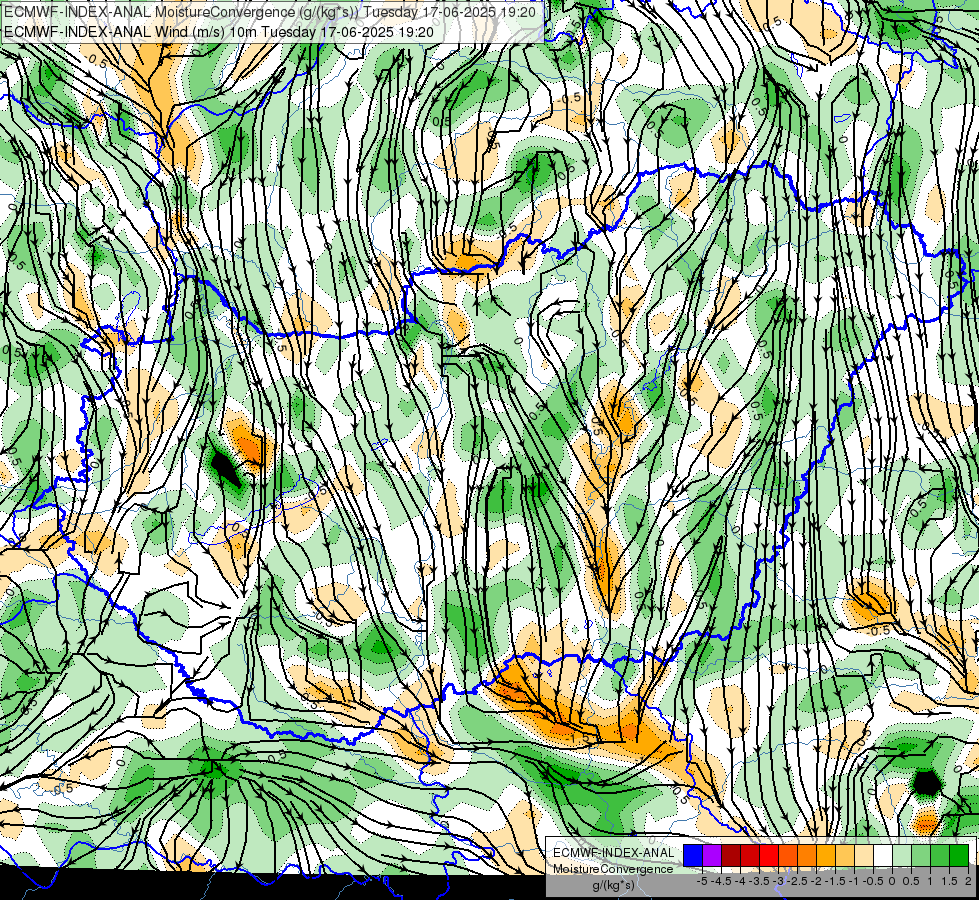Click the g/(kg*s) units label in the legend

(614, 885)
